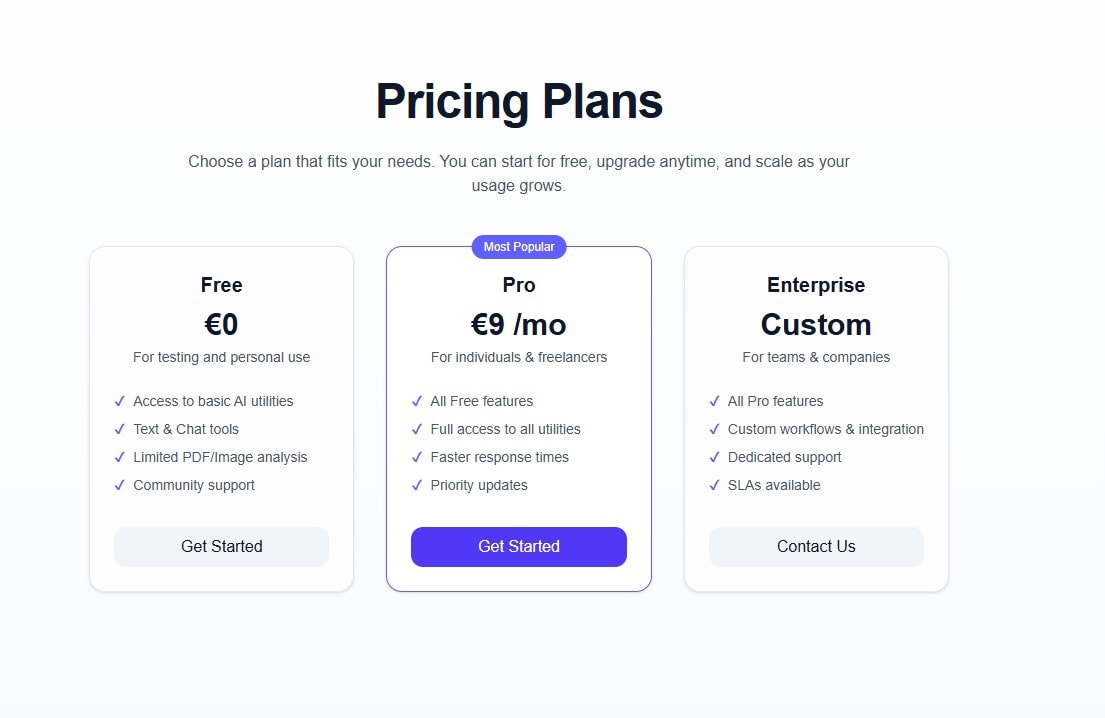Click Get Started on the Pro plan
The image size is (1105, 718).
[518, 546]
